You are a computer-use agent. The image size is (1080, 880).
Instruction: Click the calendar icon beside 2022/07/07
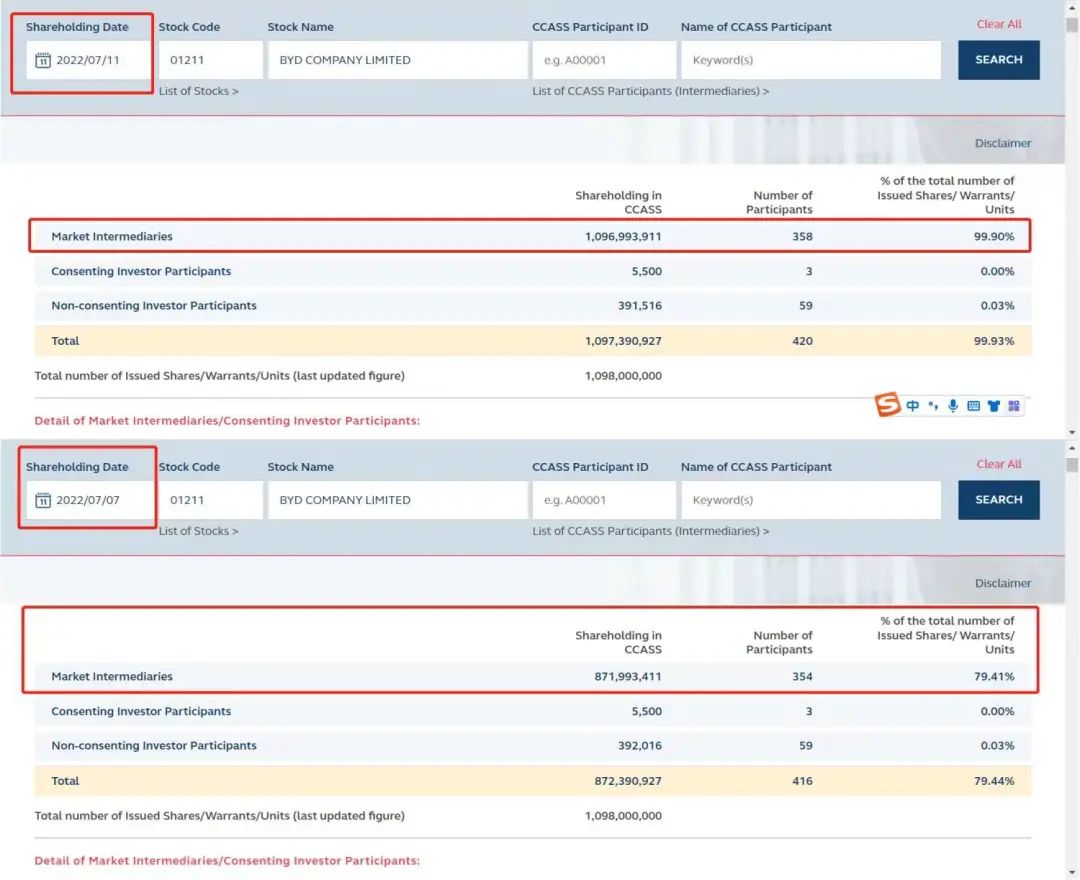click(x=43, y=500)
